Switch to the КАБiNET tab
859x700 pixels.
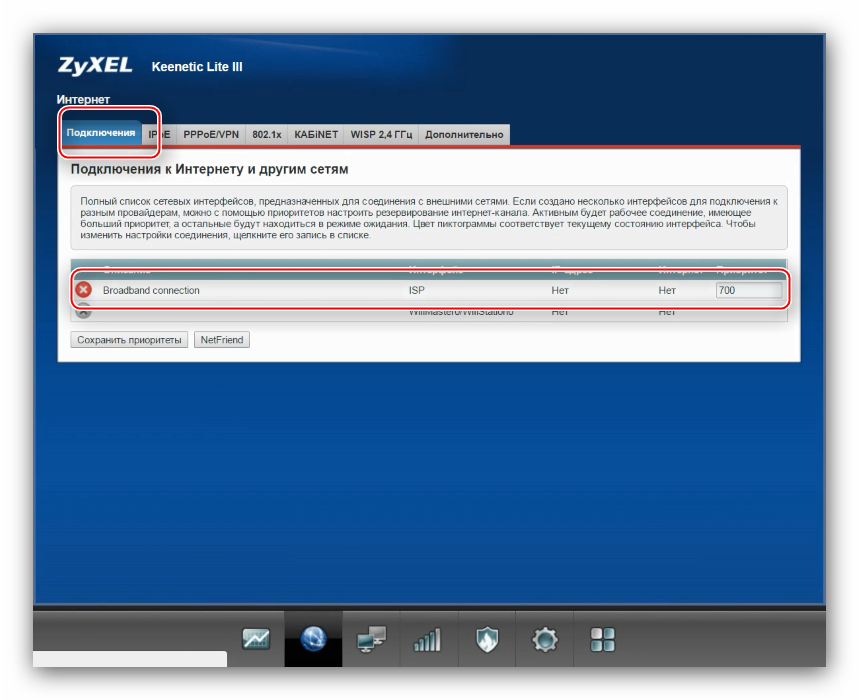coord(316,135)
